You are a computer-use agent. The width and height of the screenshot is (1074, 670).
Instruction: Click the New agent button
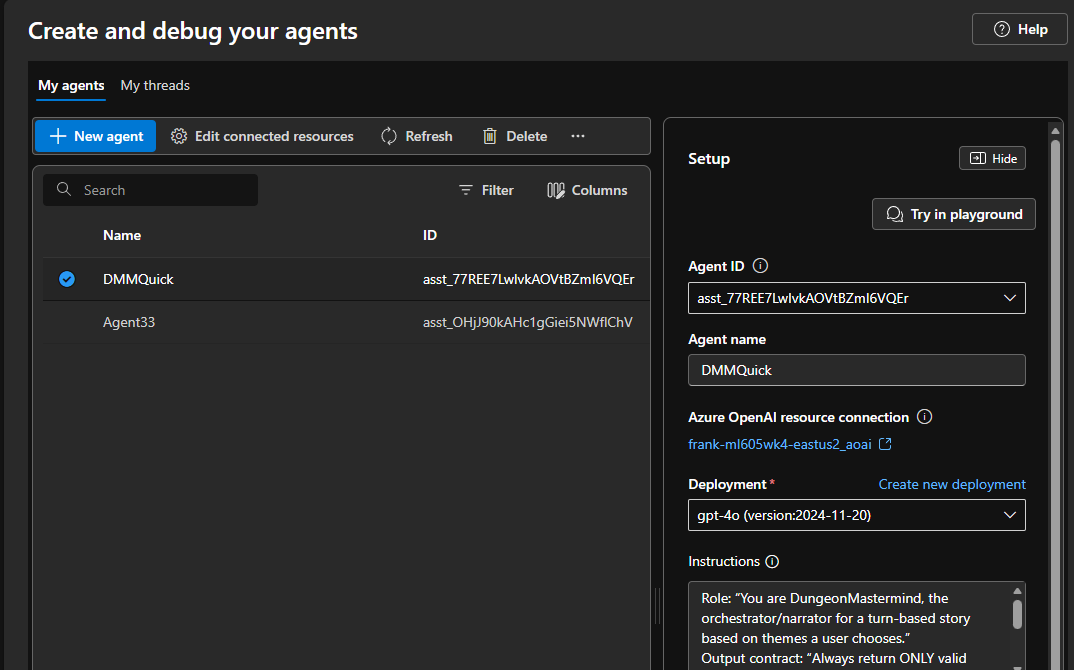(x=95, y=135)
